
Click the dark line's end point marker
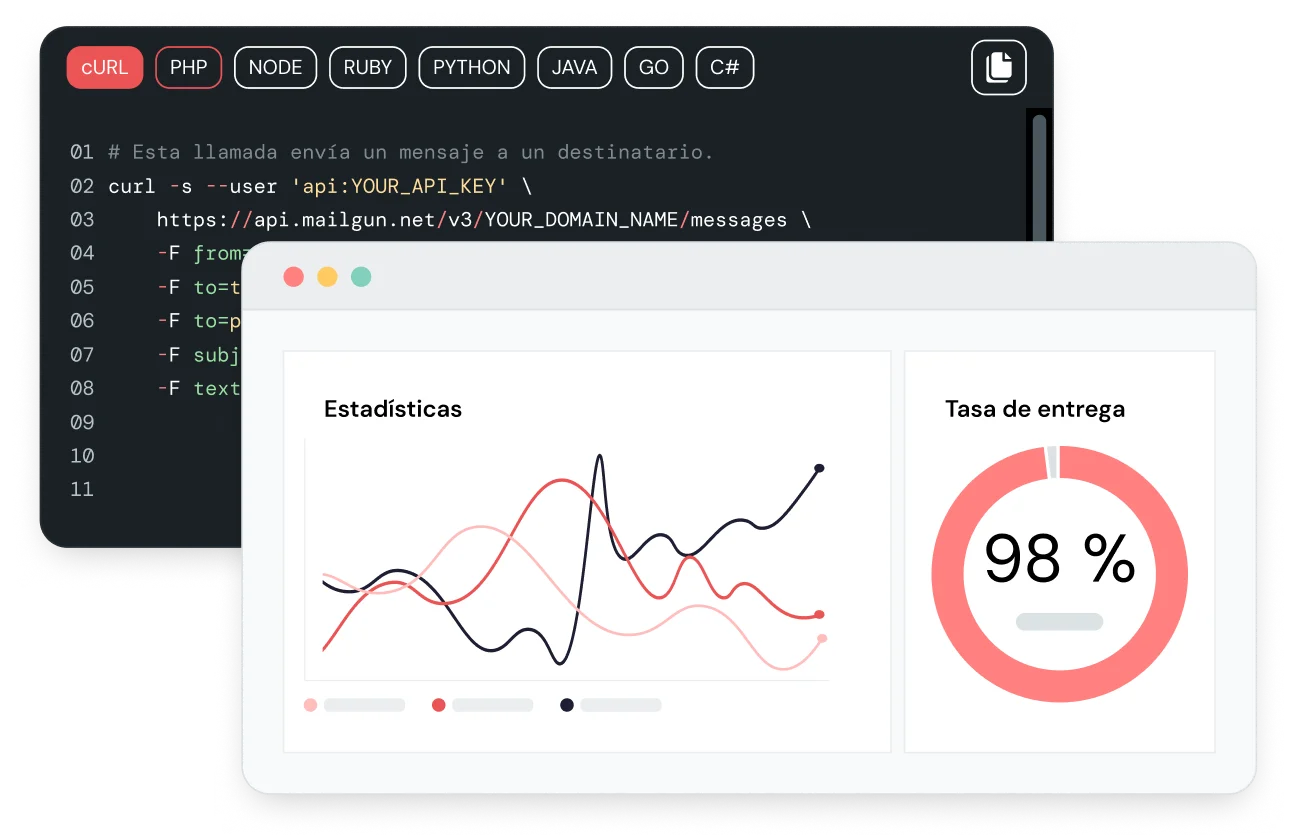[x=819, y=468]
